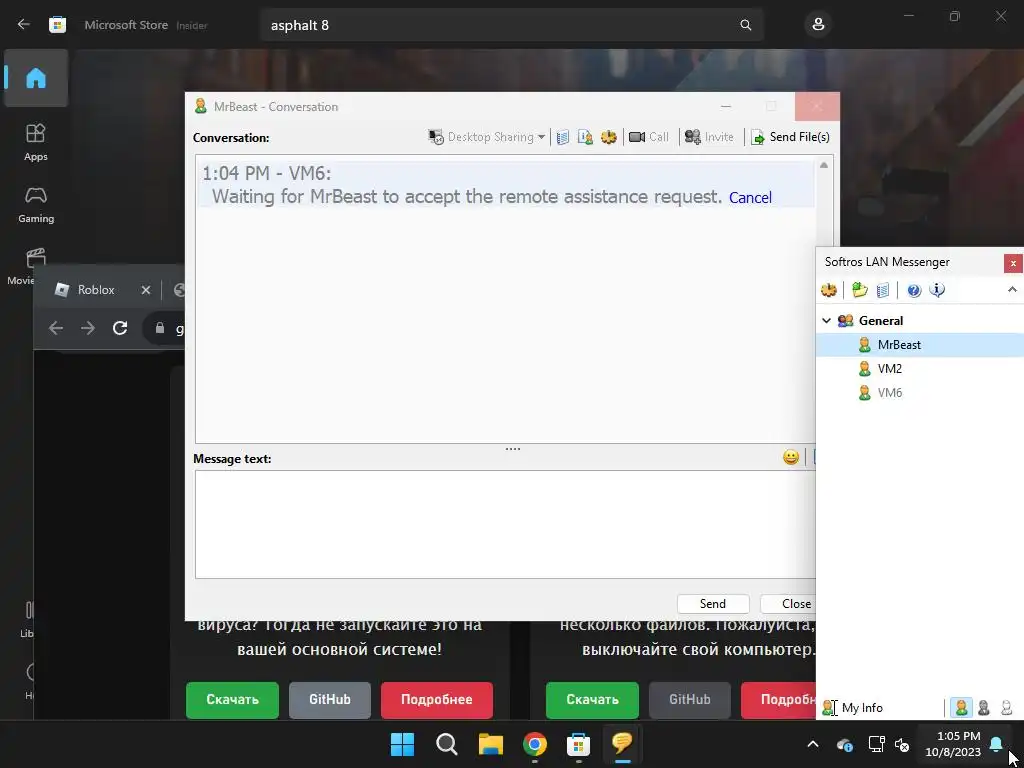The width and height of the screenshot is (1024, 768).
Task: Open notifications bell in taskbar
Action: [996, 744]
